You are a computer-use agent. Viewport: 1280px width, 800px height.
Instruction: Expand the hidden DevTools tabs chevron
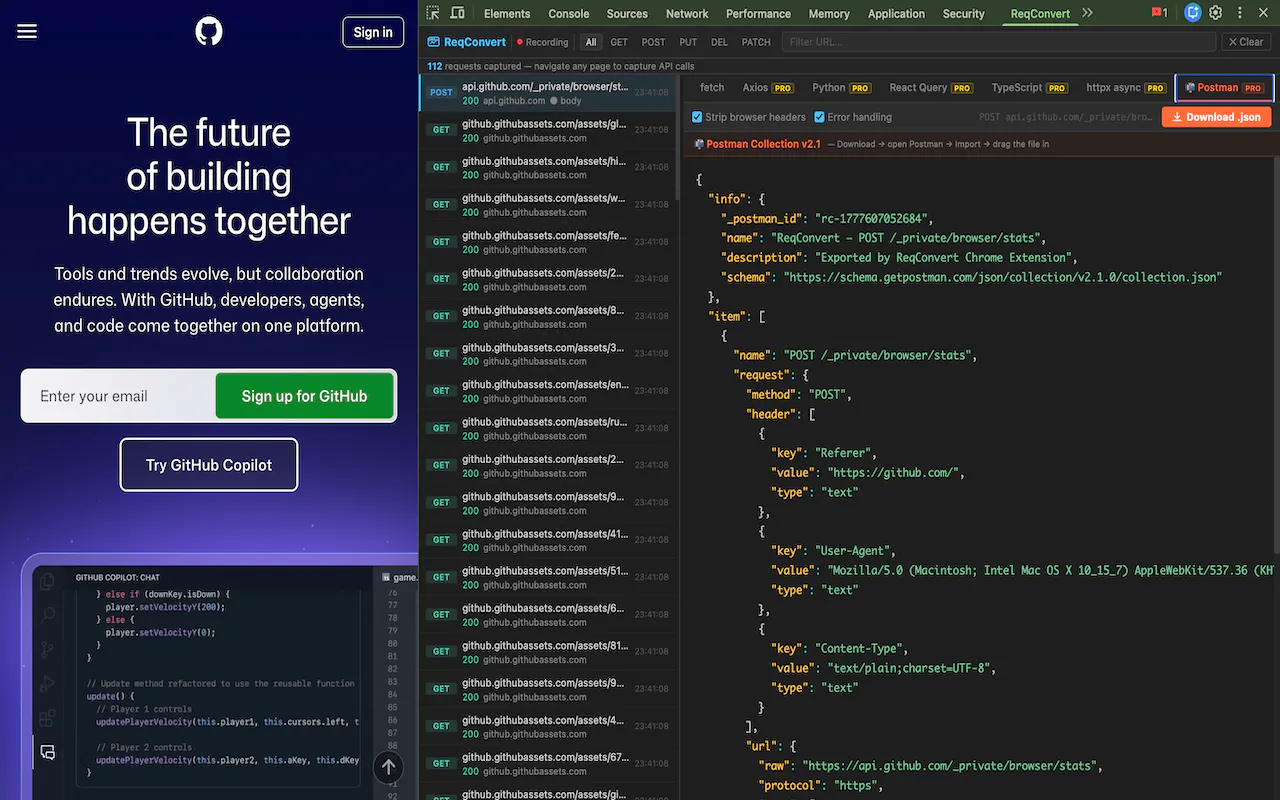[1087, 13]
